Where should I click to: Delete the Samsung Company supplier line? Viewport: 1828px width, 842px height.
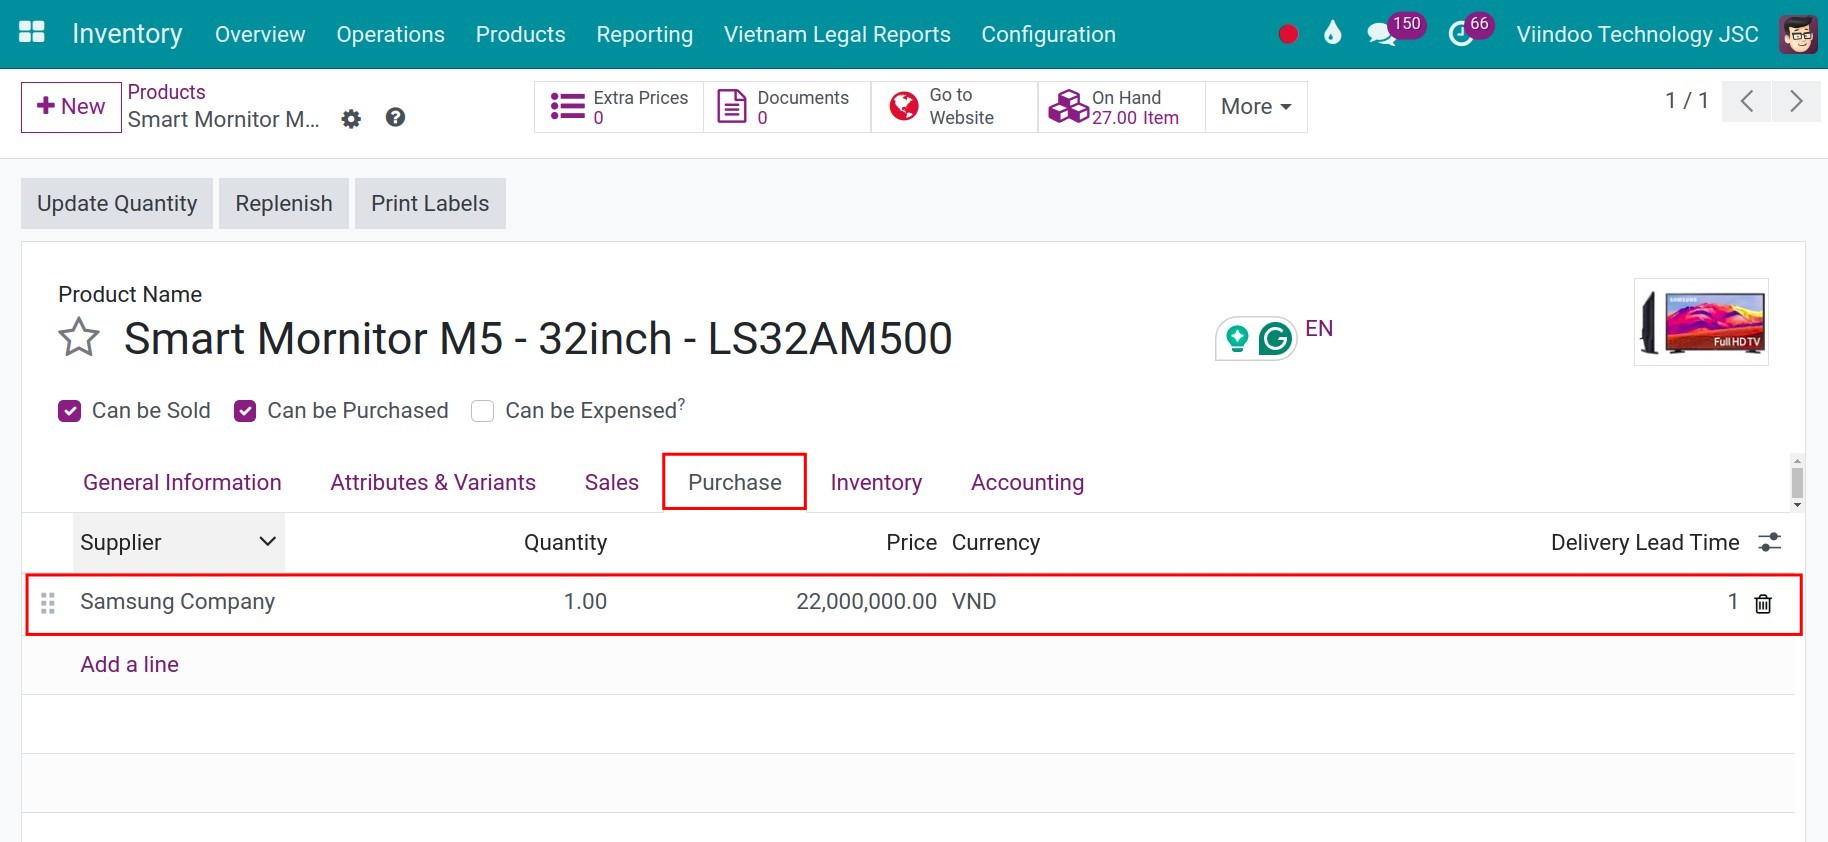click(1763, 603)
